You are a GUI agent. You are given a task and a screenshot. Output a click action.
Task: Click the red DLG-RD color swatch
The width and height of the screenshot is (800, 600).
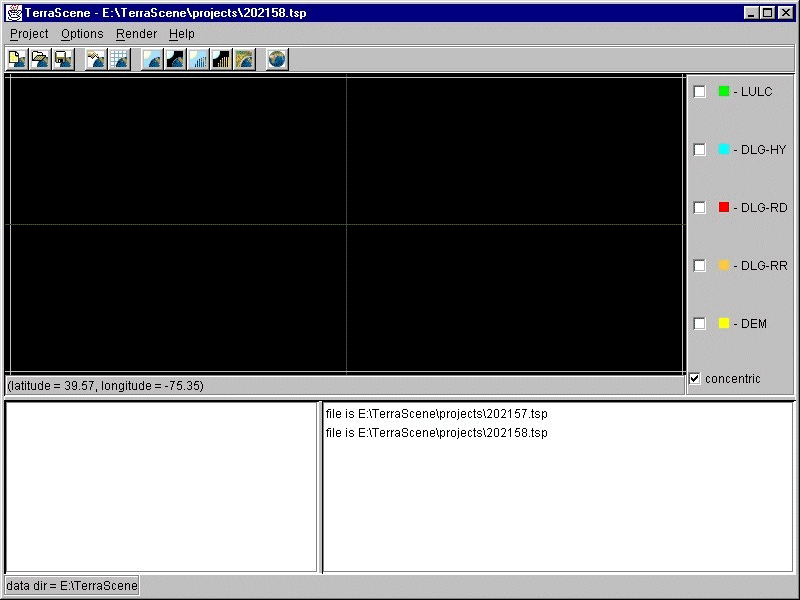[x=724, y=207]
